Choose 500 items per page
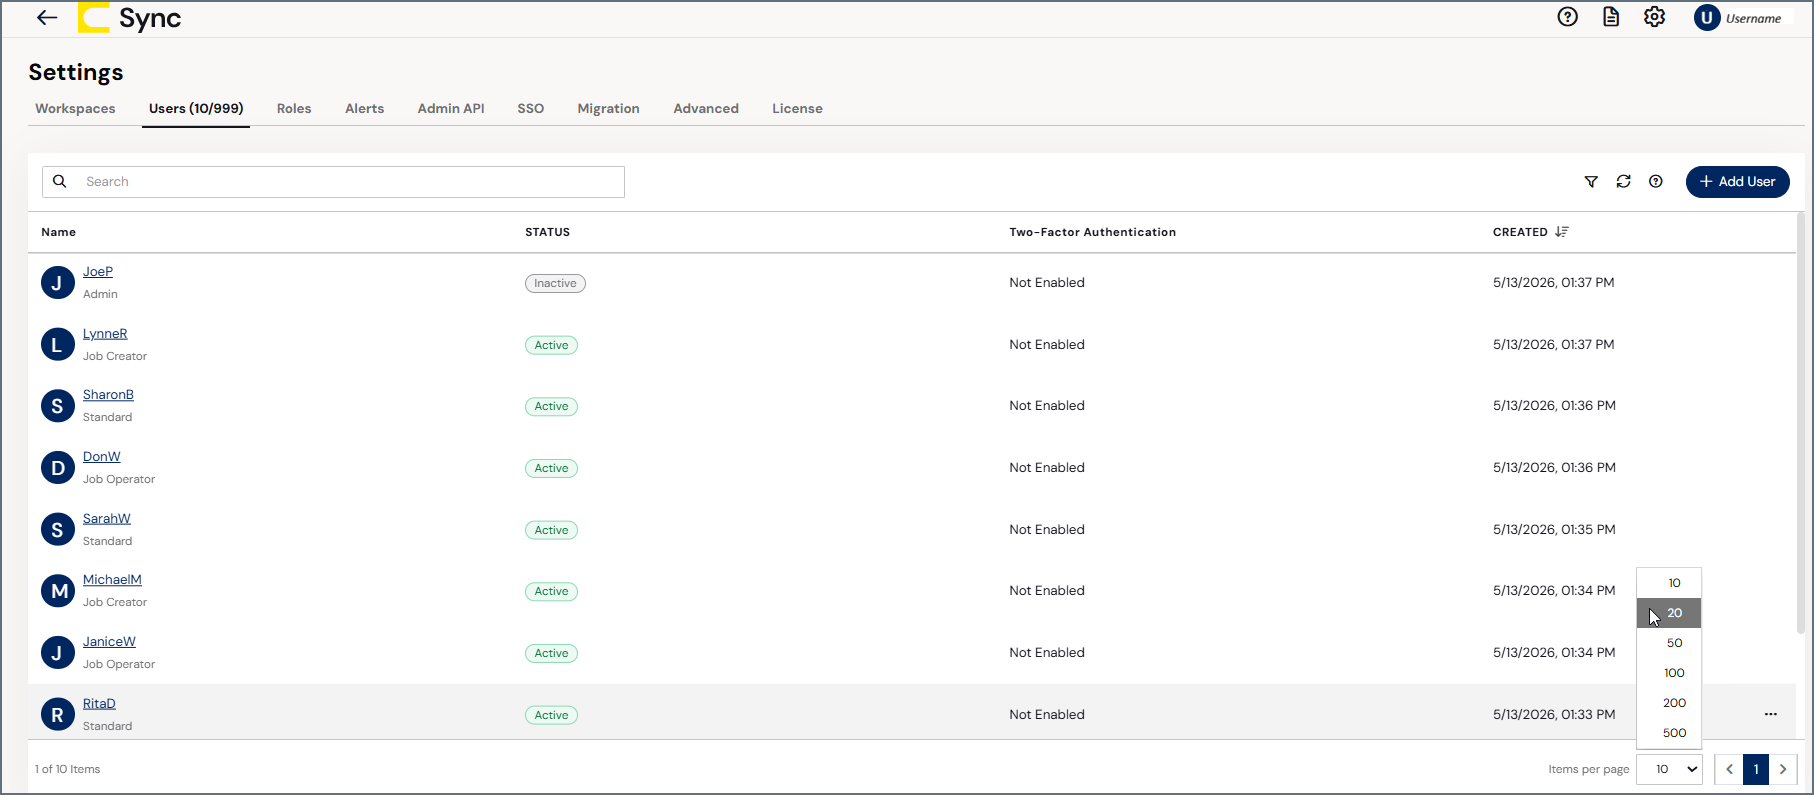 (1669, 733)
